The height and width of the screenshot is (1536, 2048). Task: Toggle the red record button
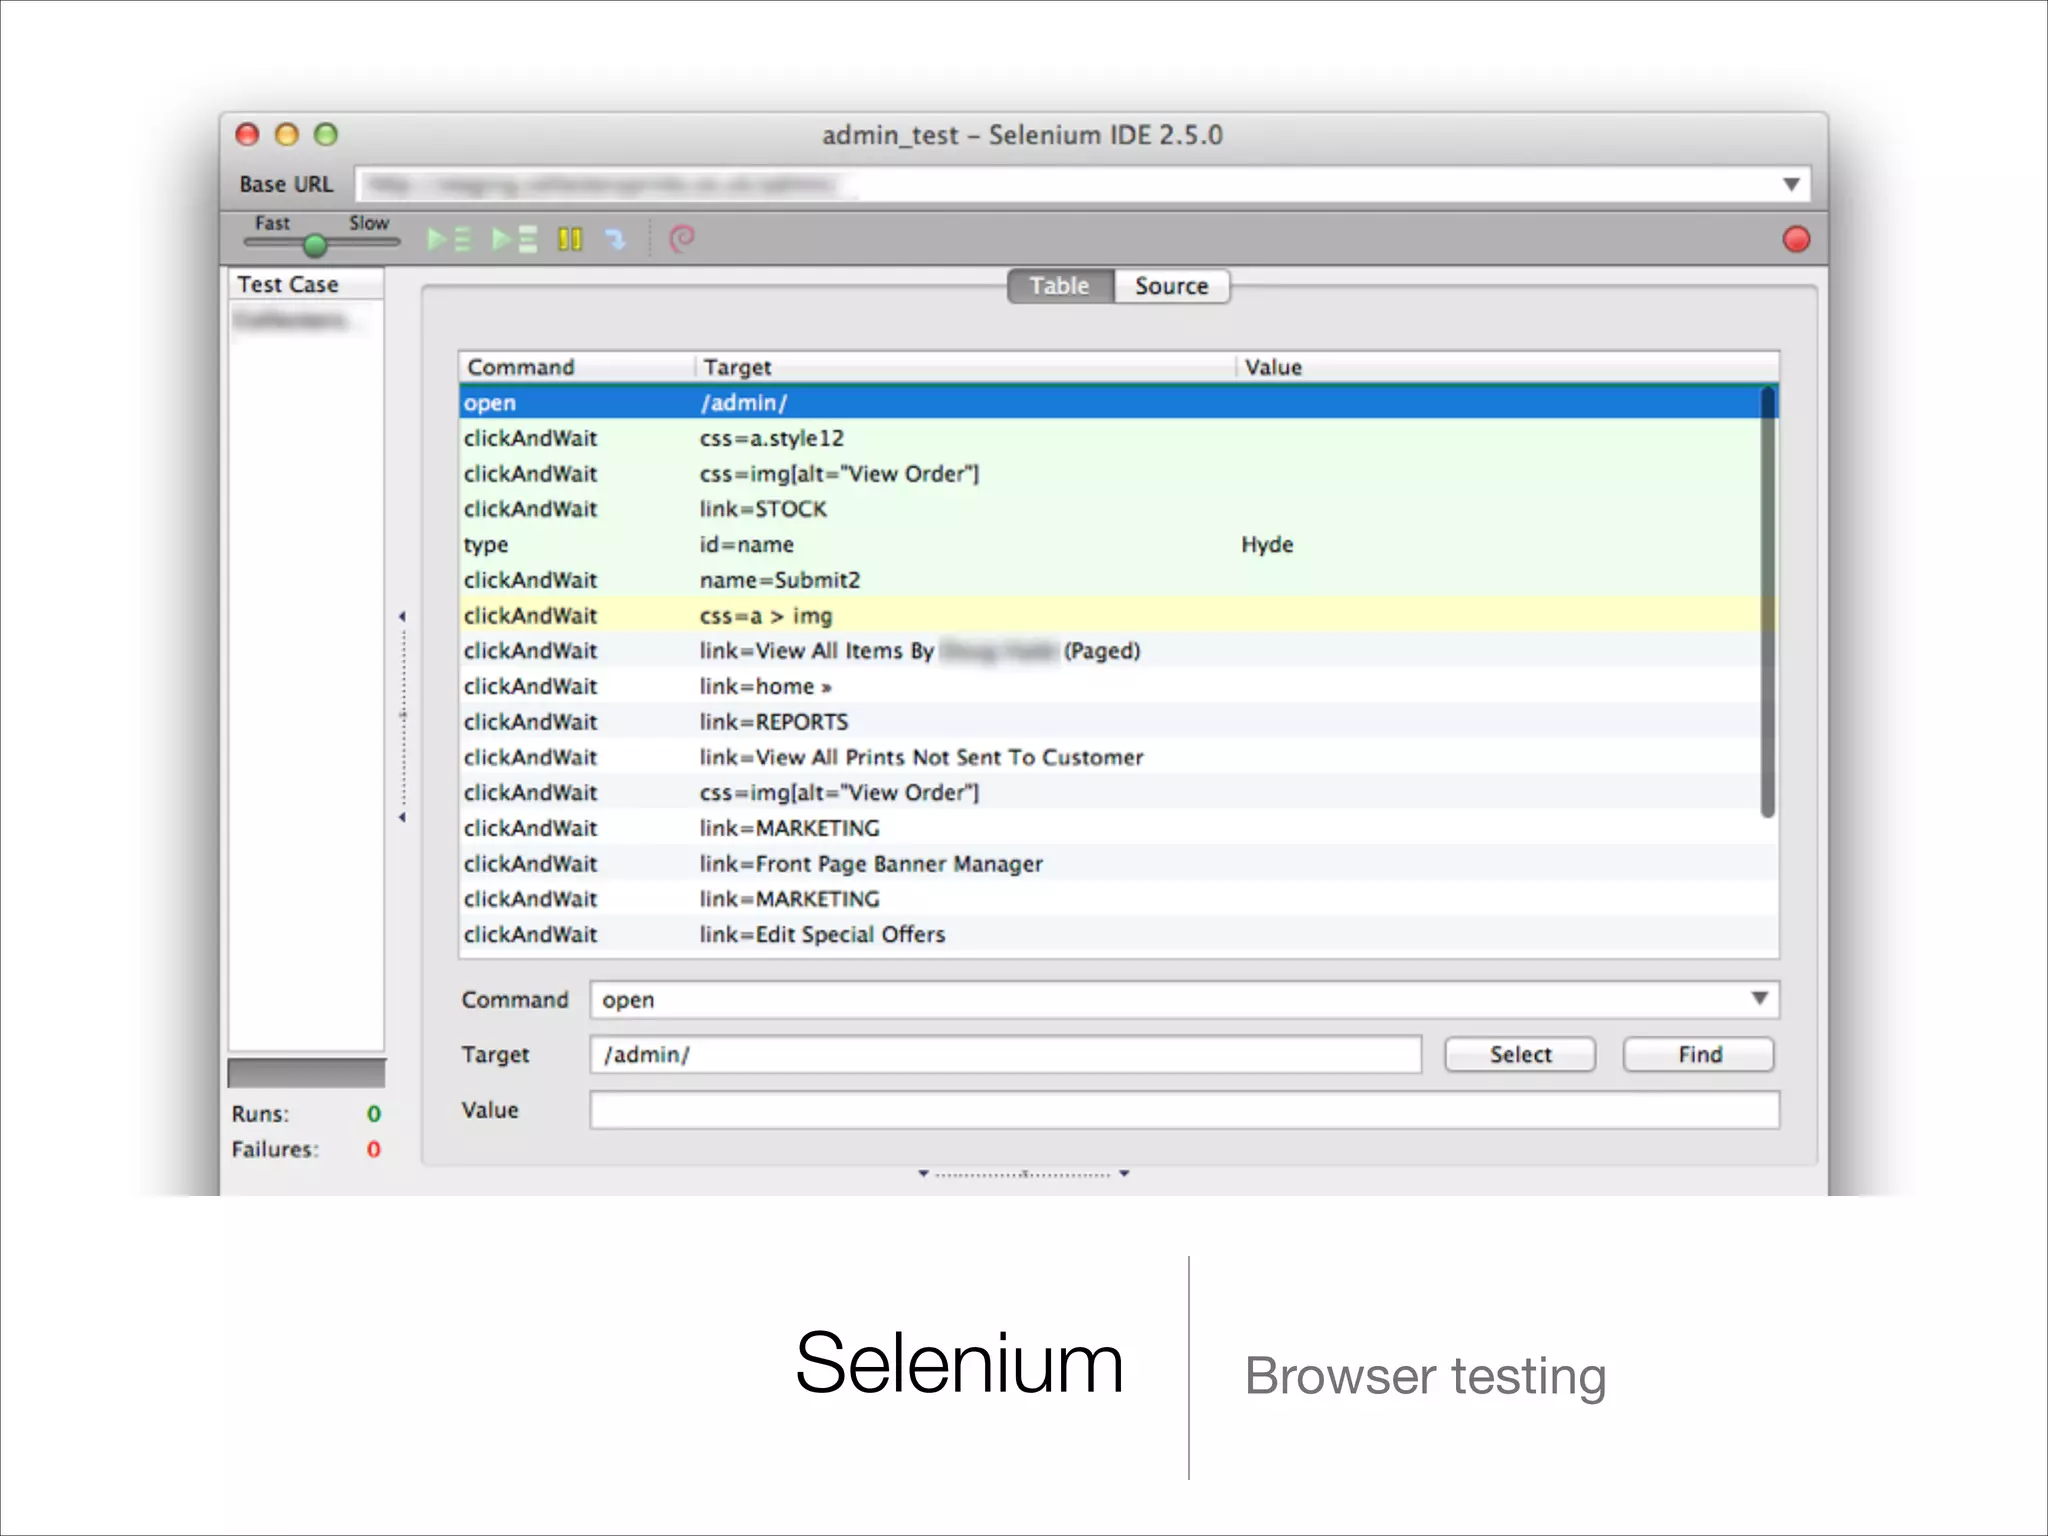pyautogui.click(x=1796, y=239)
